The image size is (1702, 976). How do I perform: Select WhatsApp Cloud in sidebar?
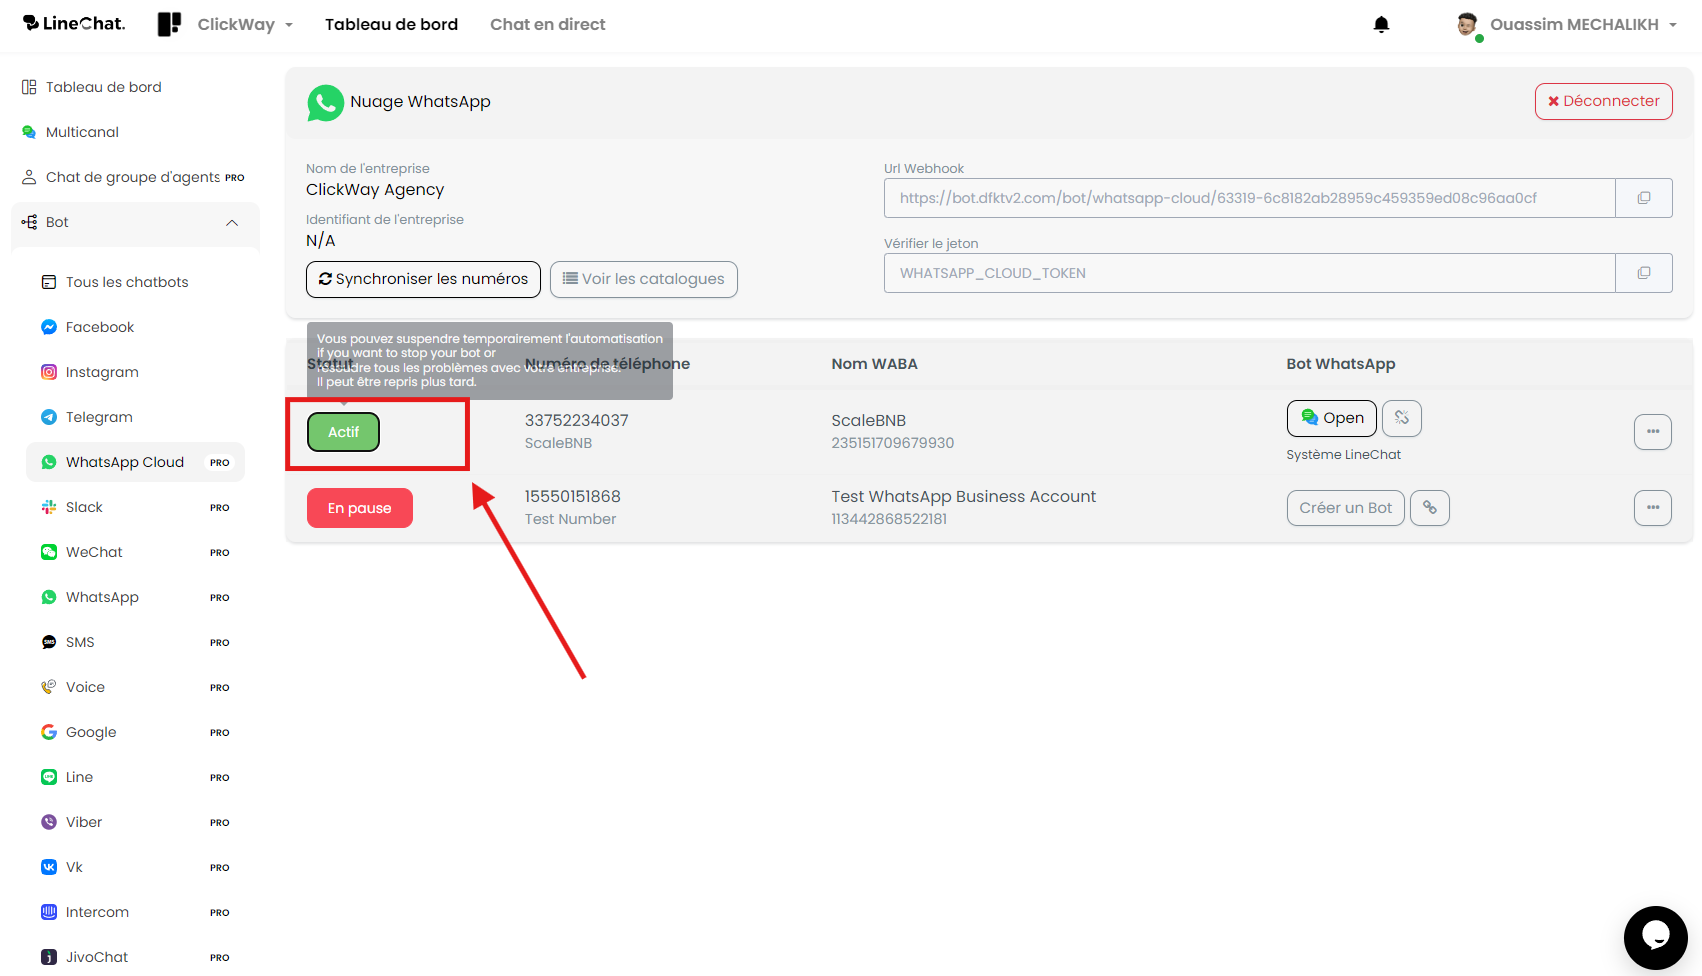[x=135, y=462]
